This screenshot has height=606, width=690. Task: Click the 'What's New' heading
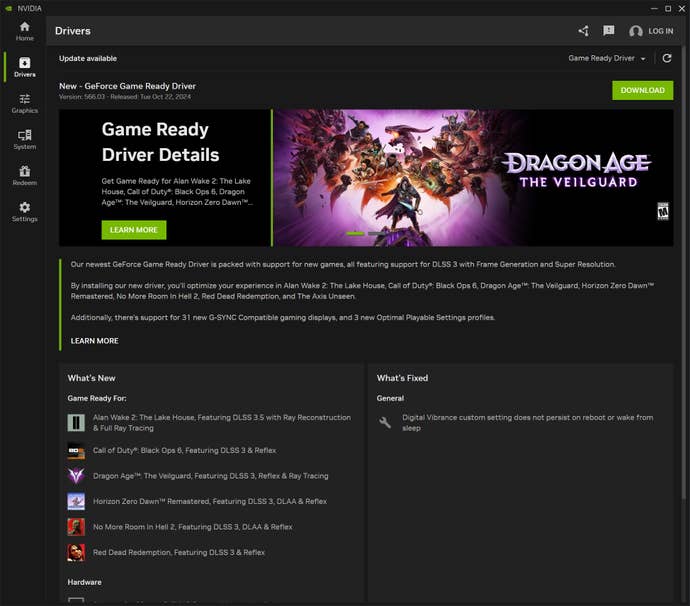coord(92,378)
